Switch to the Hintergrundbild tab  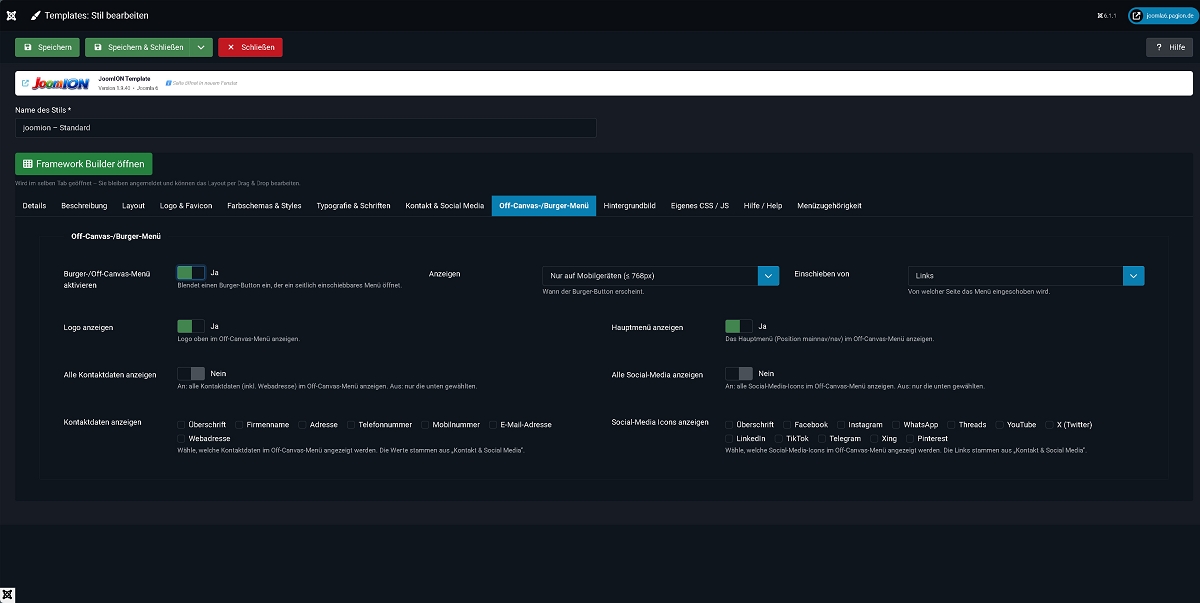click(629, 206)
